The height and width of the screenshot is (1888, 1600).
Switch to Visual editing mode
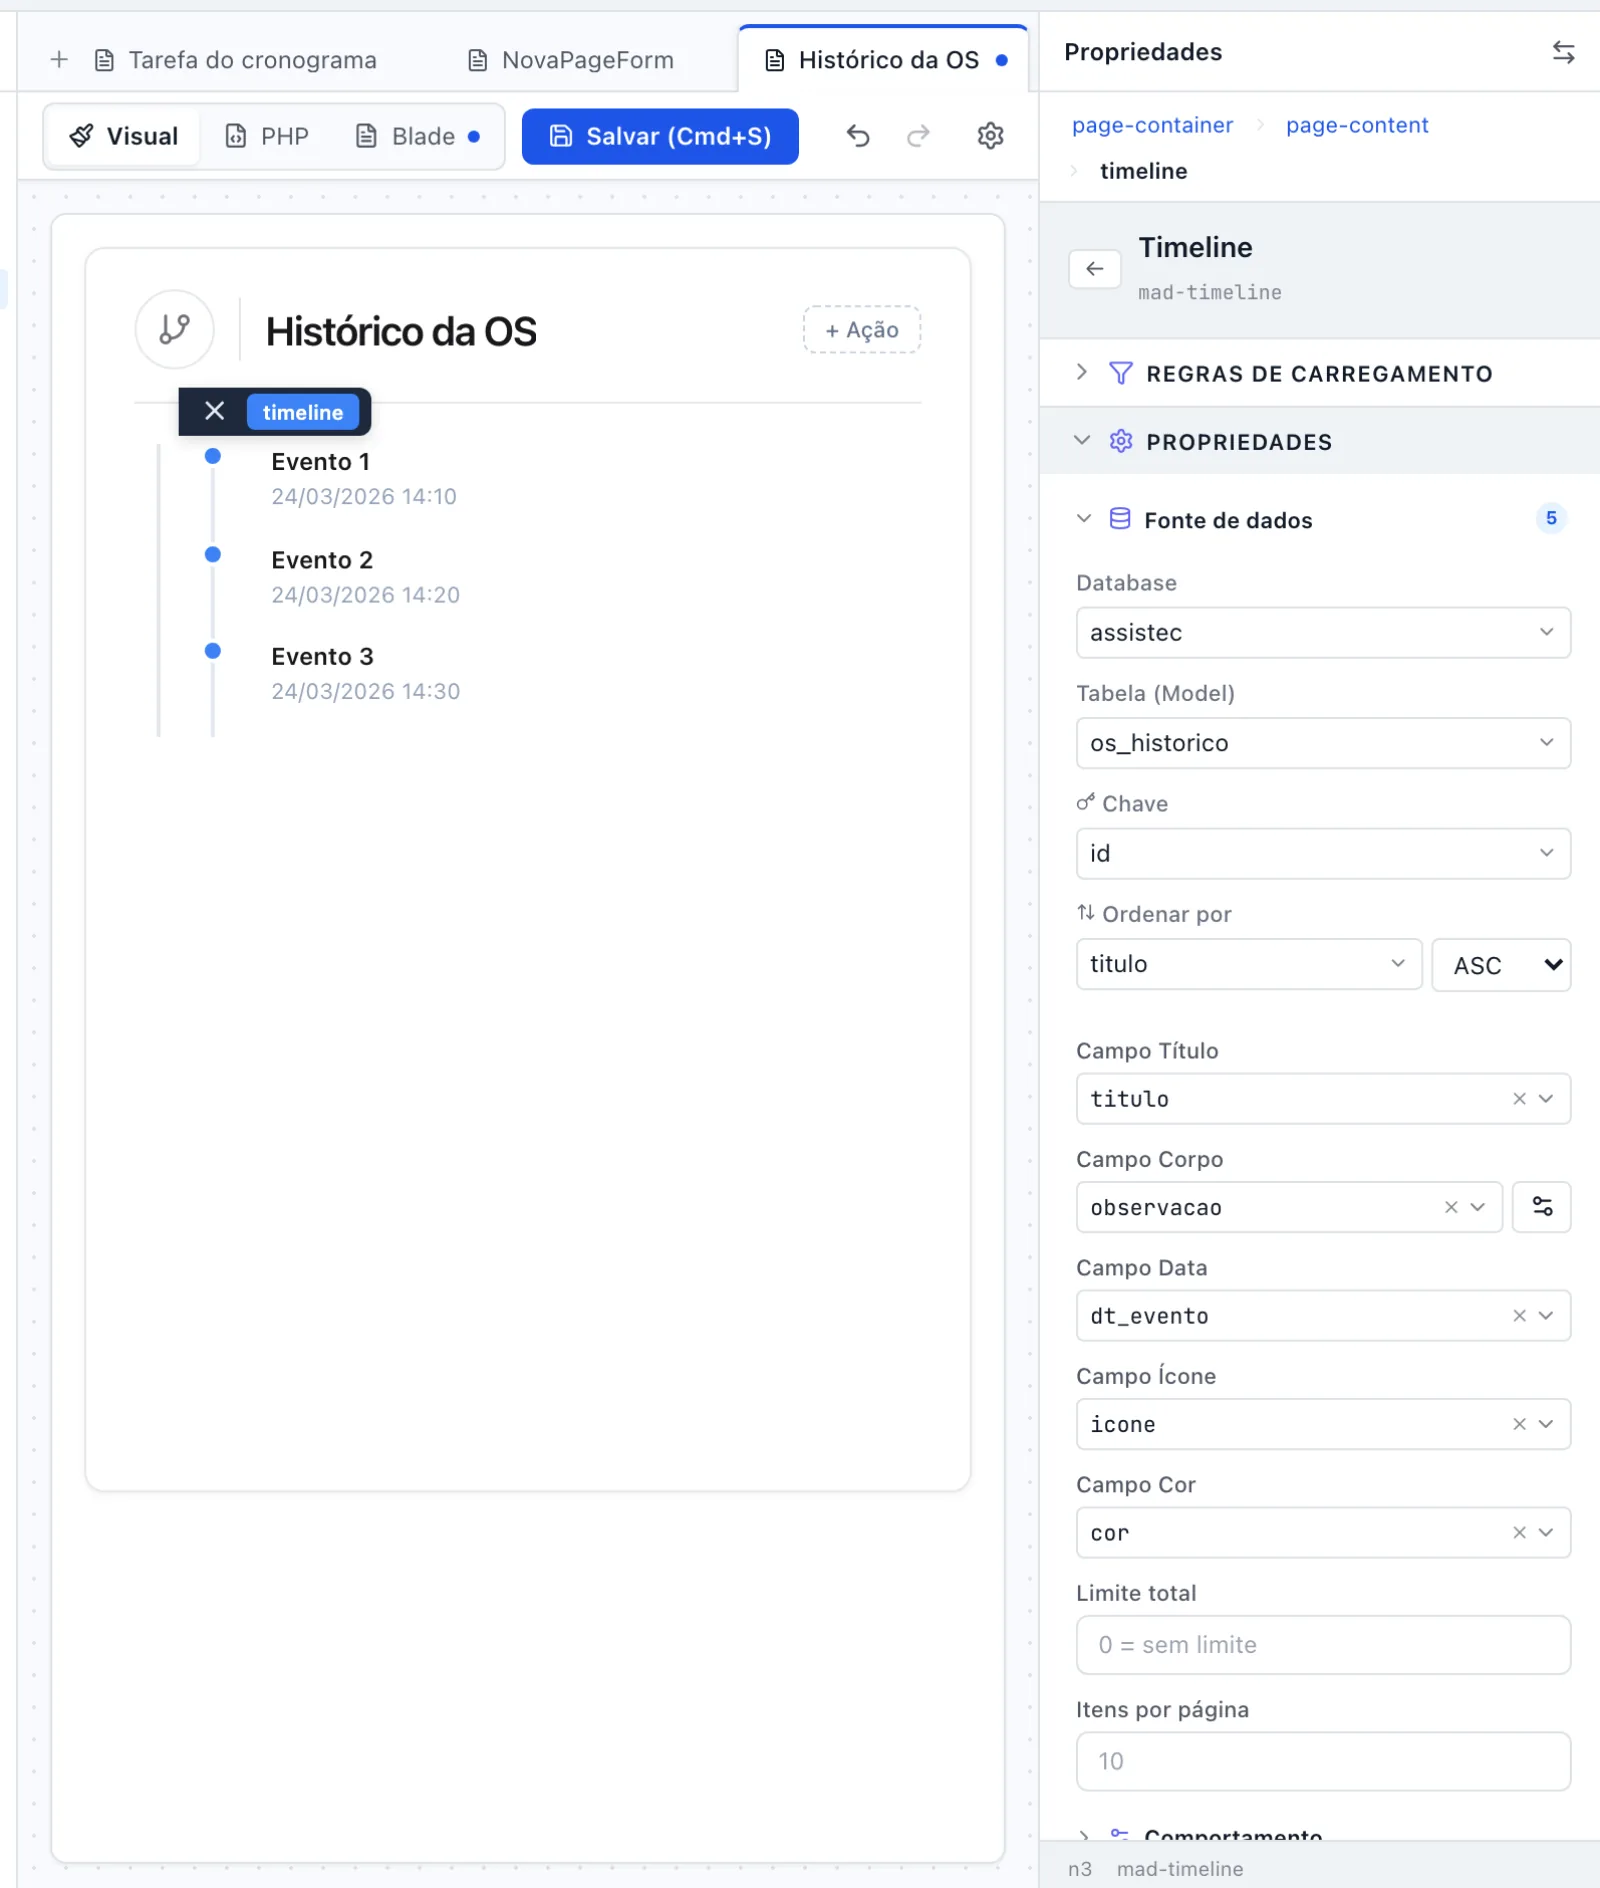click(x=123, y=136)
